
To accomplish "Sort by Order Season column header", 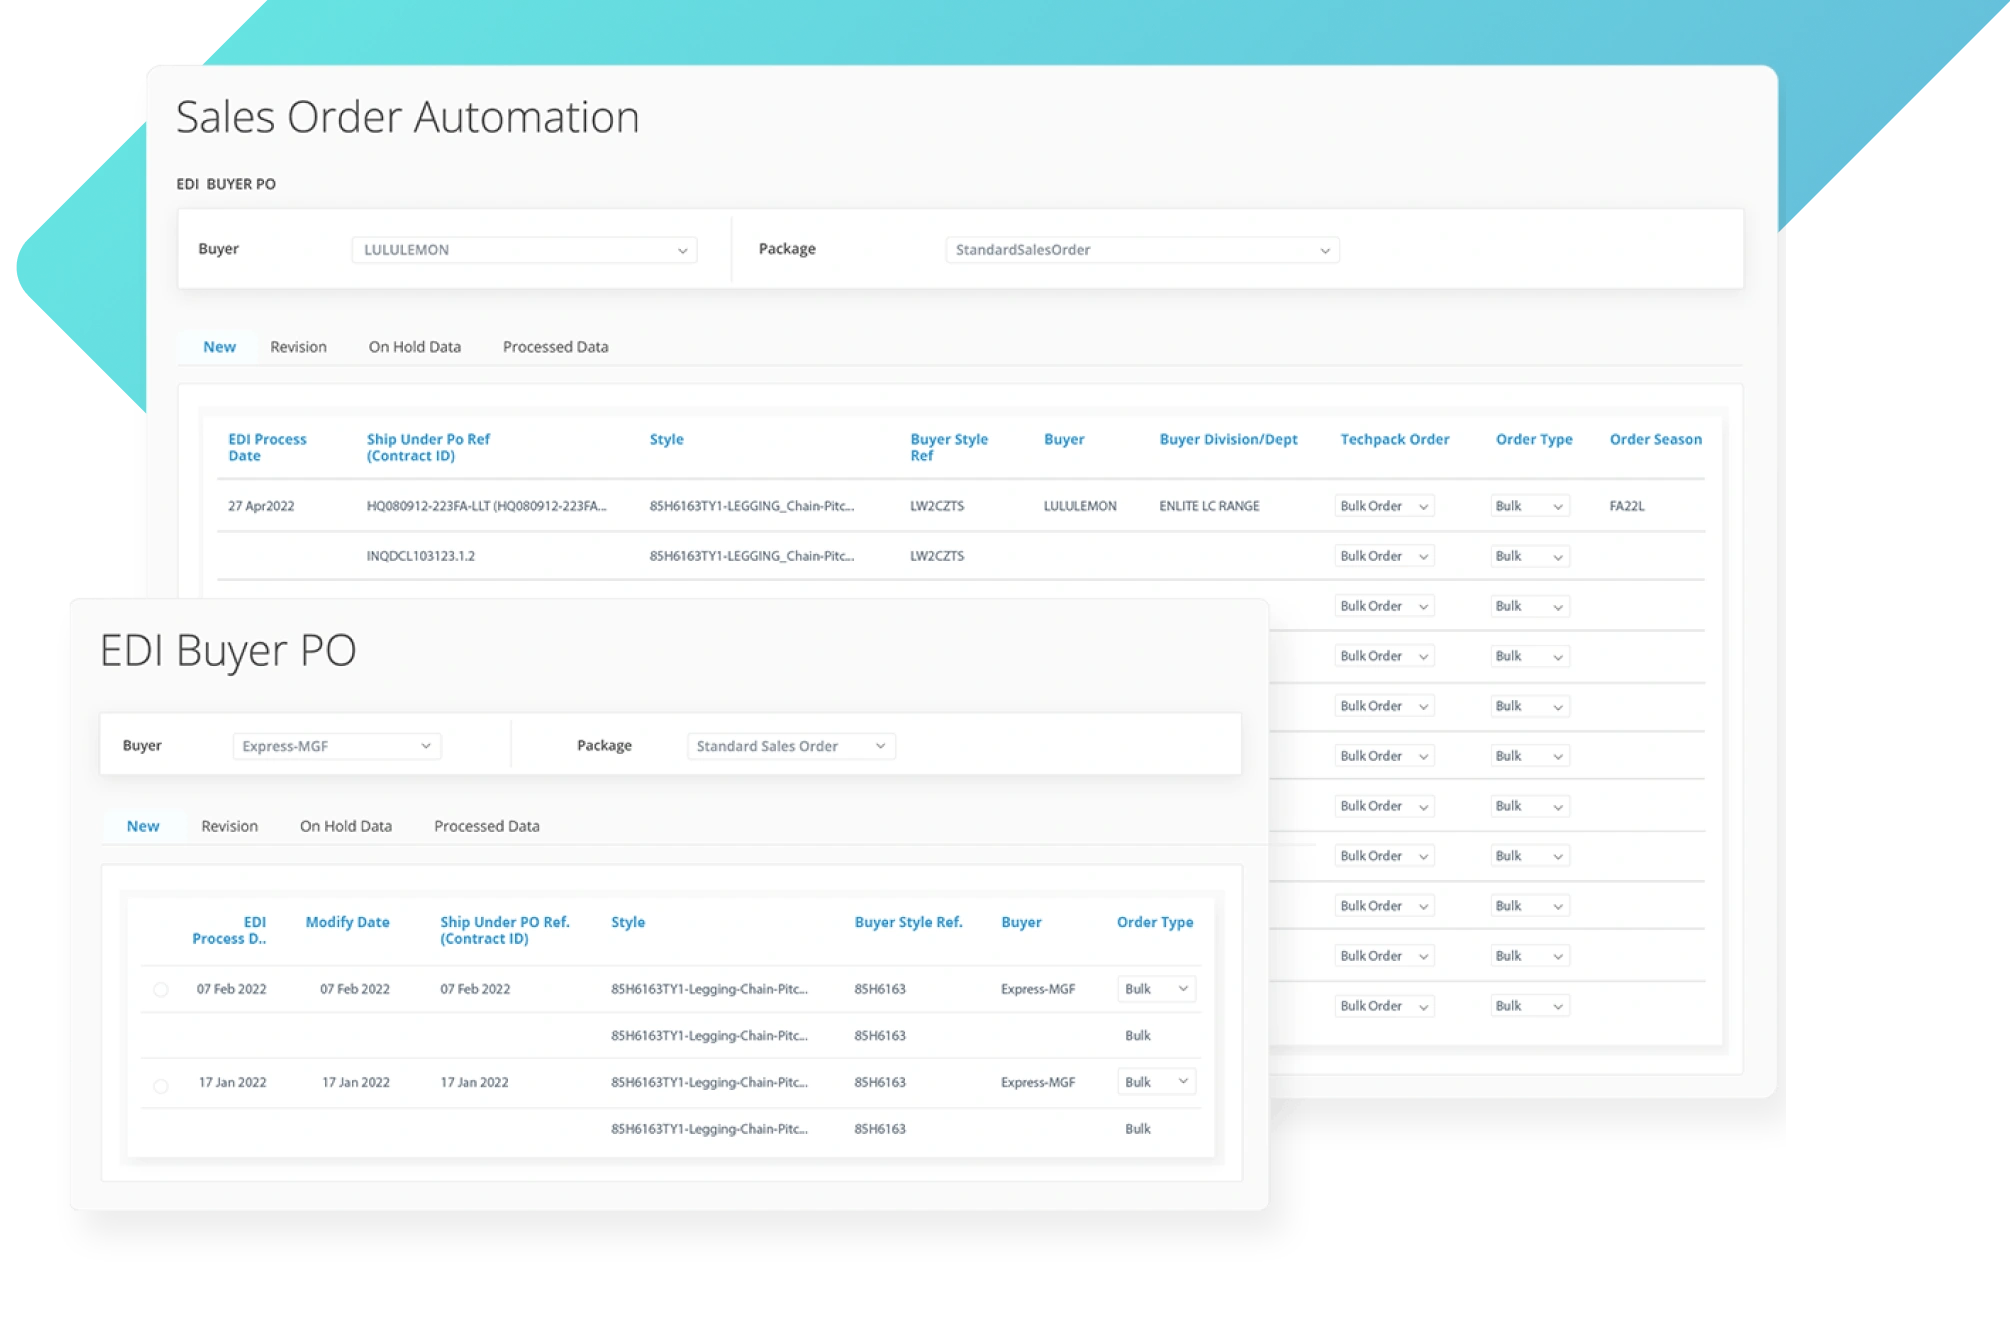I will click(1655, 439).
